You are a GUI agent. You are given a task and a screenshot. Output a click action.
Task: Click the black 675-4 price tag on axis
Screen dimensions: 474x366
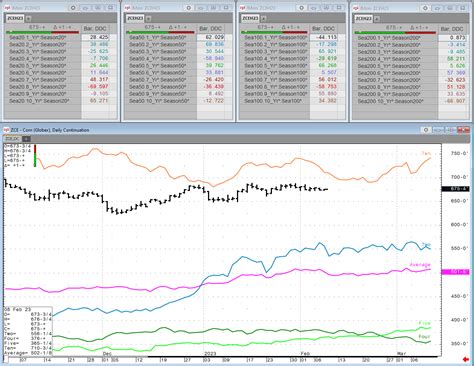coord(455,189)
